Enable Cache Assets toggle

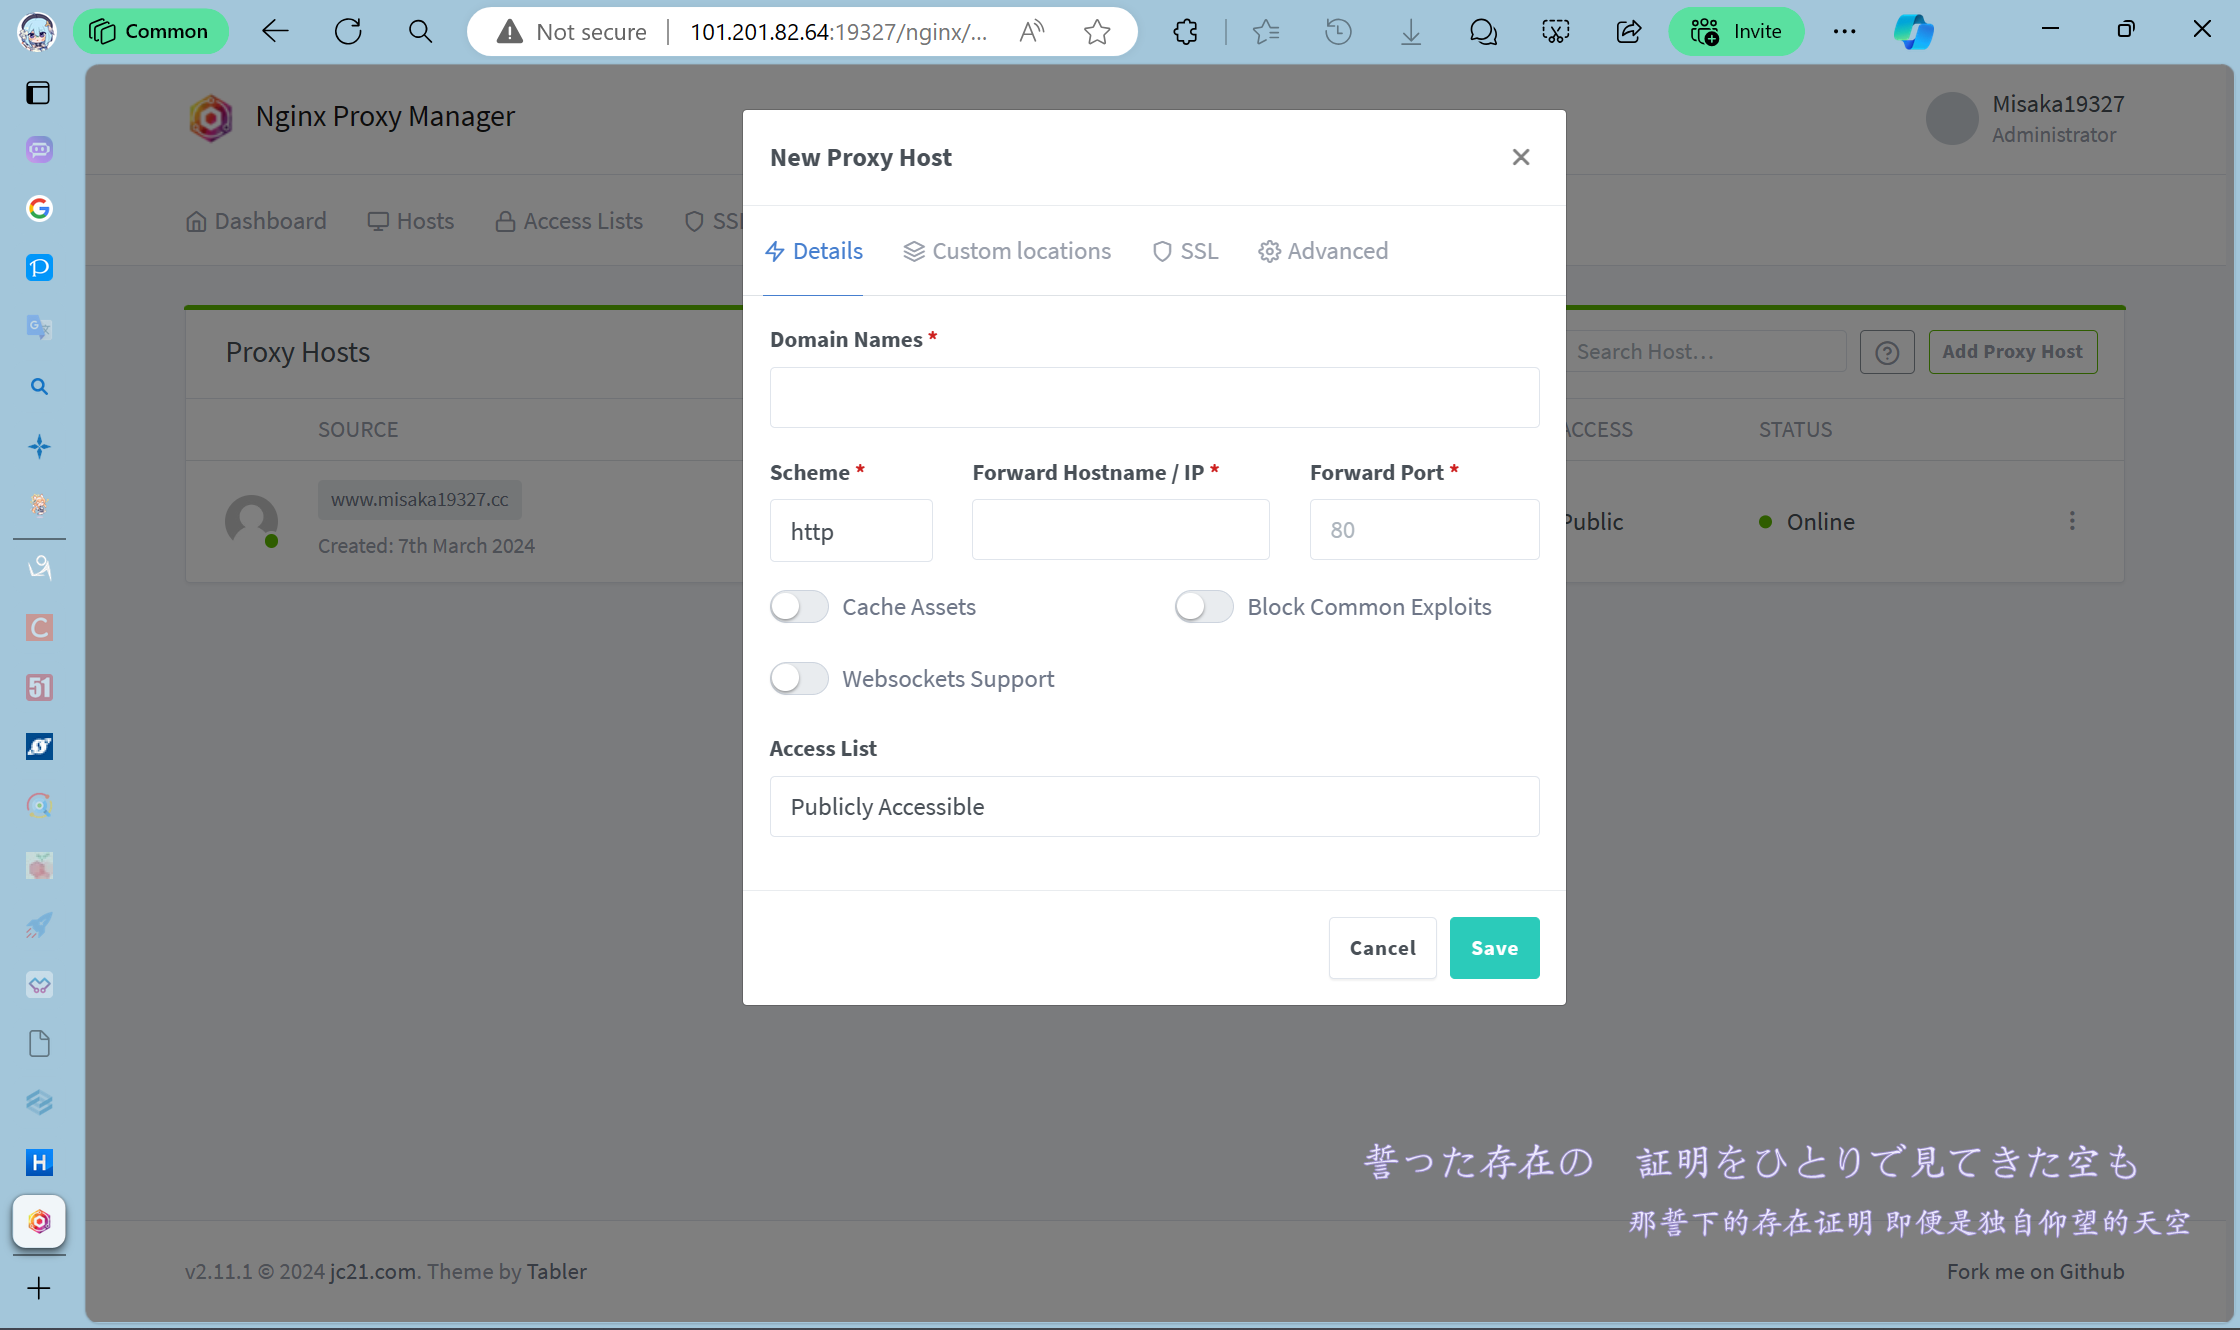point(799,607)
